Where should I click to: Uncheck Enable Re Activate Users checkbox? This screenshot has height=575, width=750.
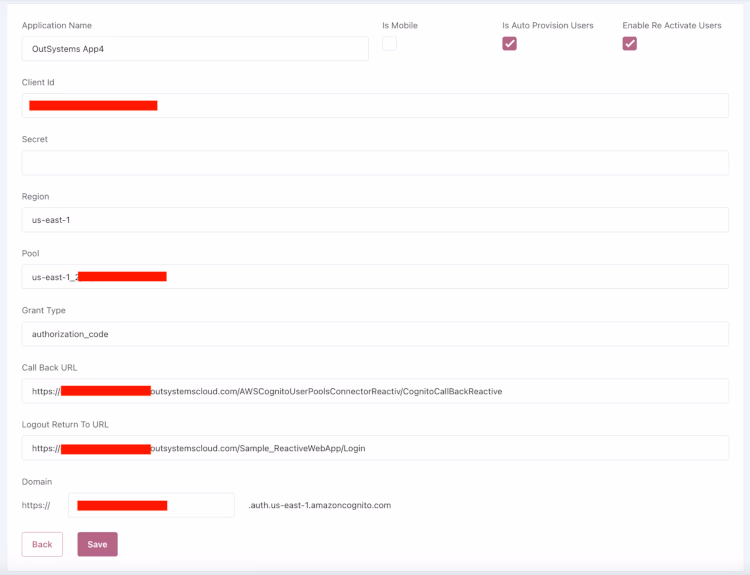pyautogui.click(x=629, y=44)
